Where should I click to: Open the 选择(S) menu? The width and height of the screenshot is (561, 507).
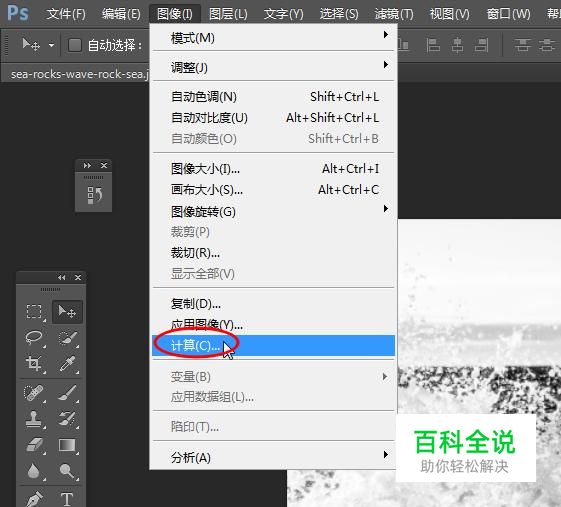[339, 14]
